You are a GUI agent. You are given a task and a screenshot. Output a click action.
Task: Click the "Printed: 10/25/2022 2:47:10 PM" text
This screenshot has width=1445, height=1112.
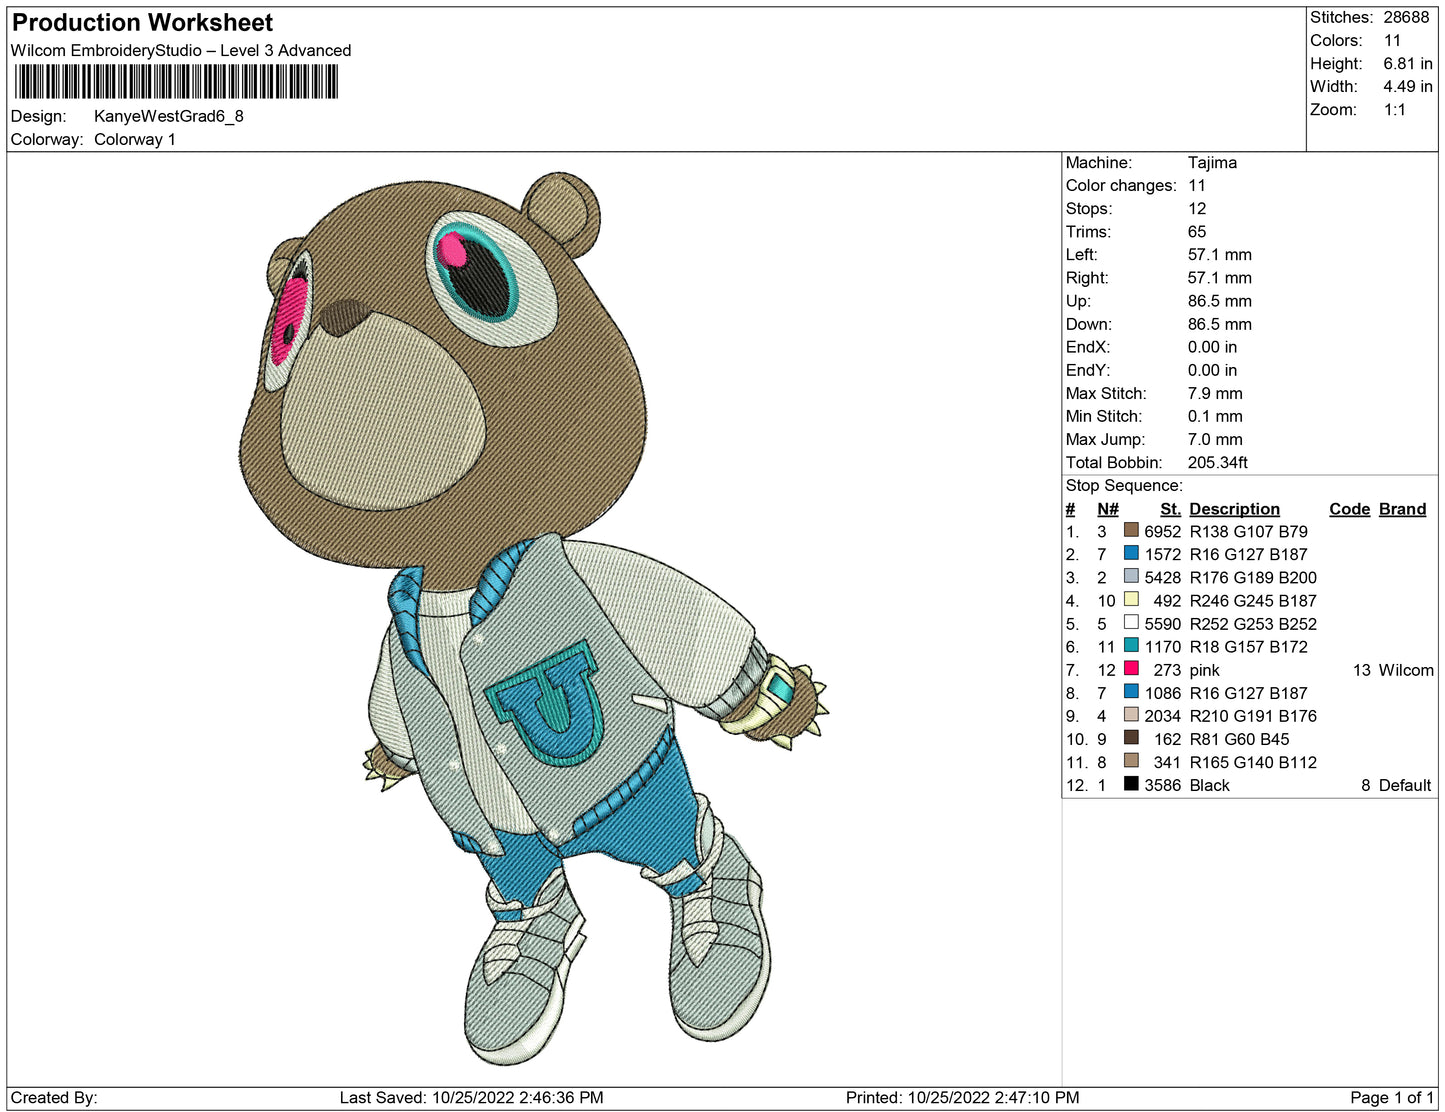[x=963, y=1097]
